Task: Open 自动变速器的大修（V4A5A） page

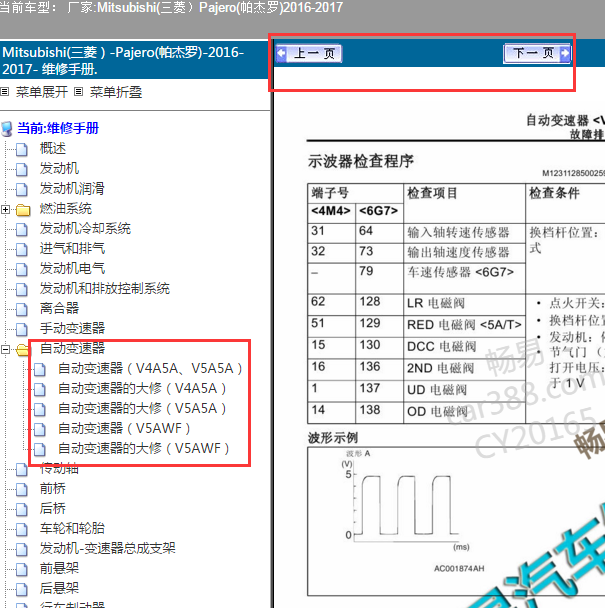Action: pyautogui.click(x=142, y=389)
